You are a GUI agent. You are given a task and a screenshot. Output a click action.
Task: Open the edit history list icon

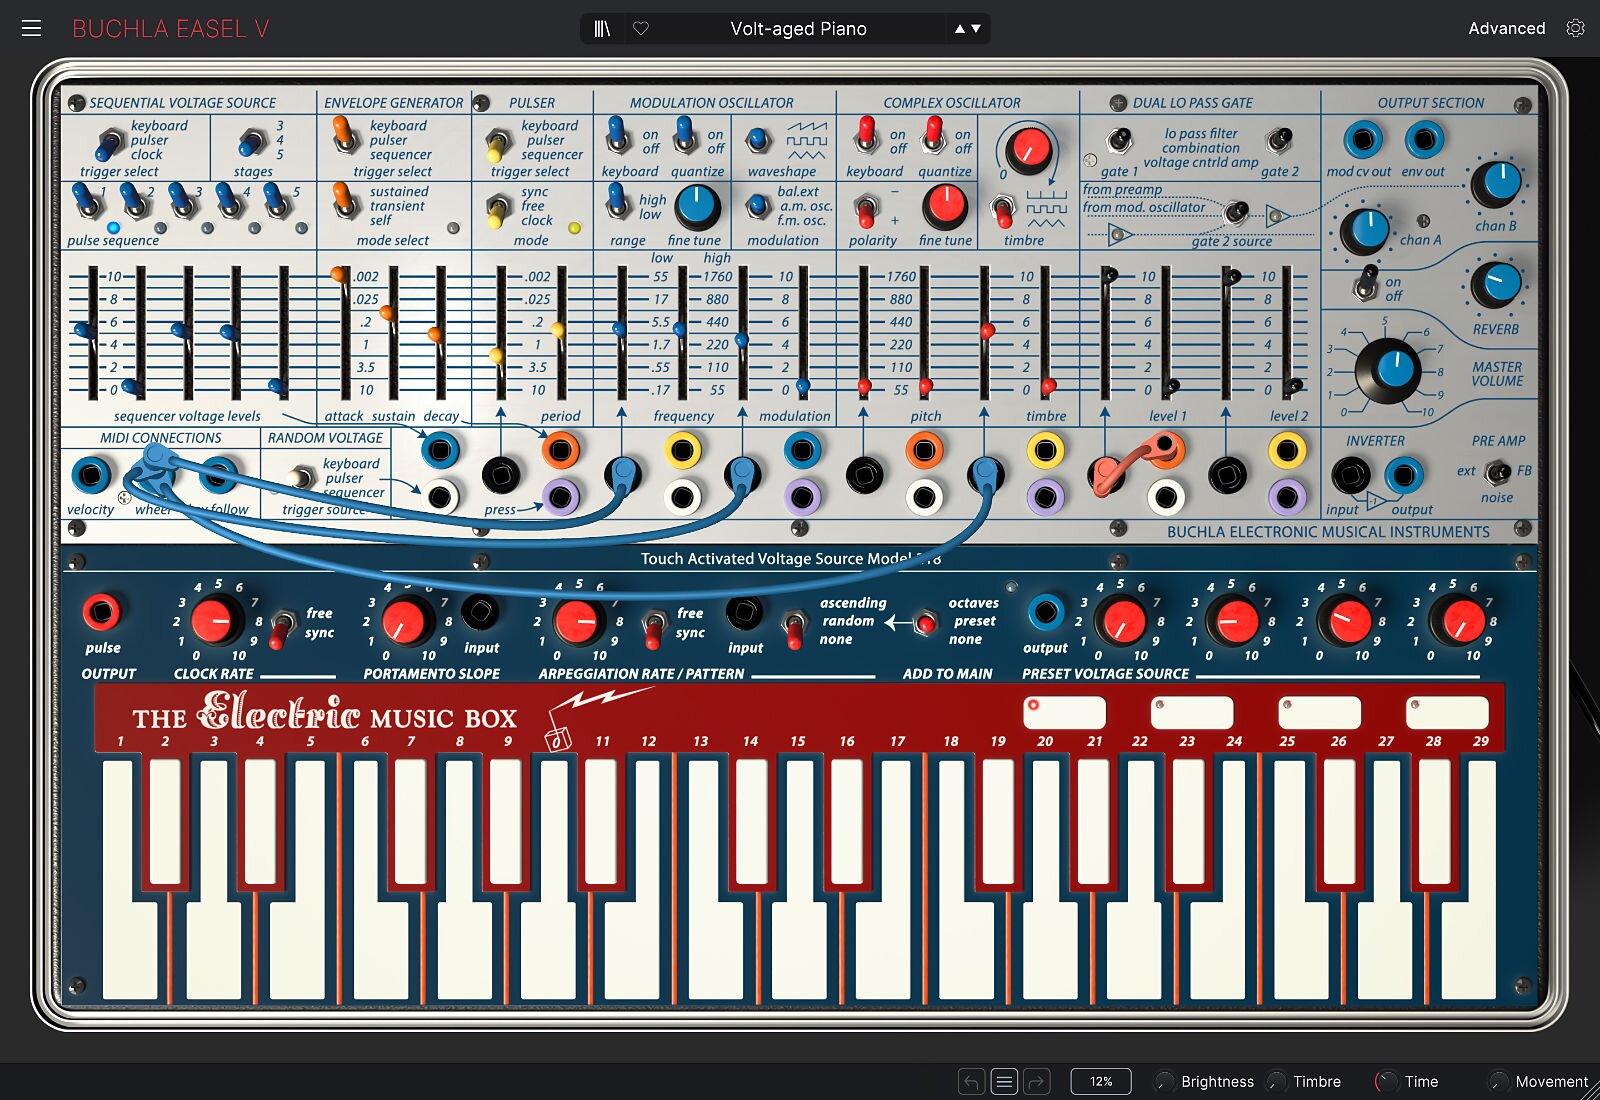pos(1004,1081)
